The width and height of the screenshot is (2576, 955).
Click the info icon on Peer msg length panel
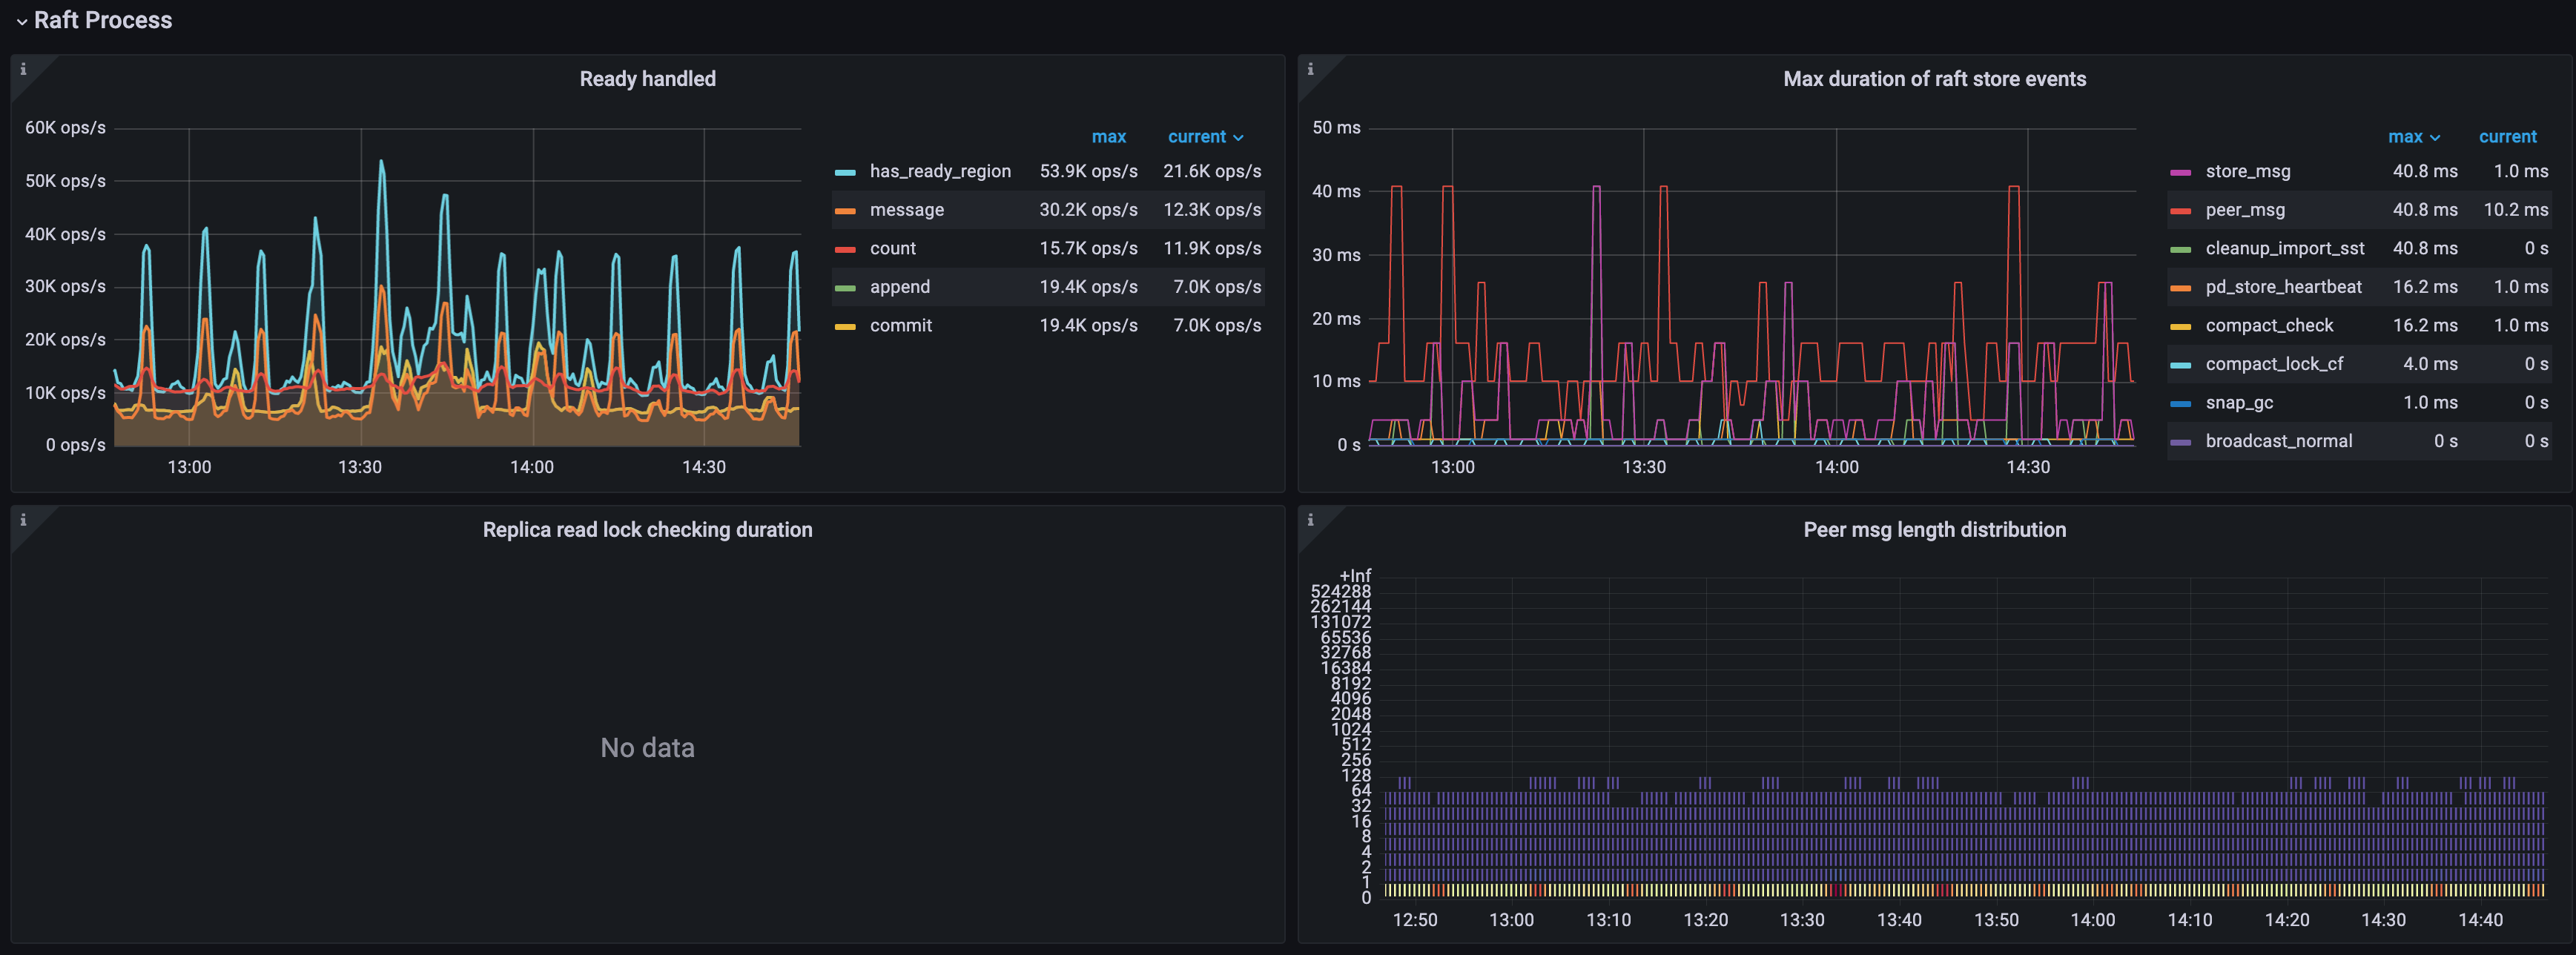point(1310,521)
